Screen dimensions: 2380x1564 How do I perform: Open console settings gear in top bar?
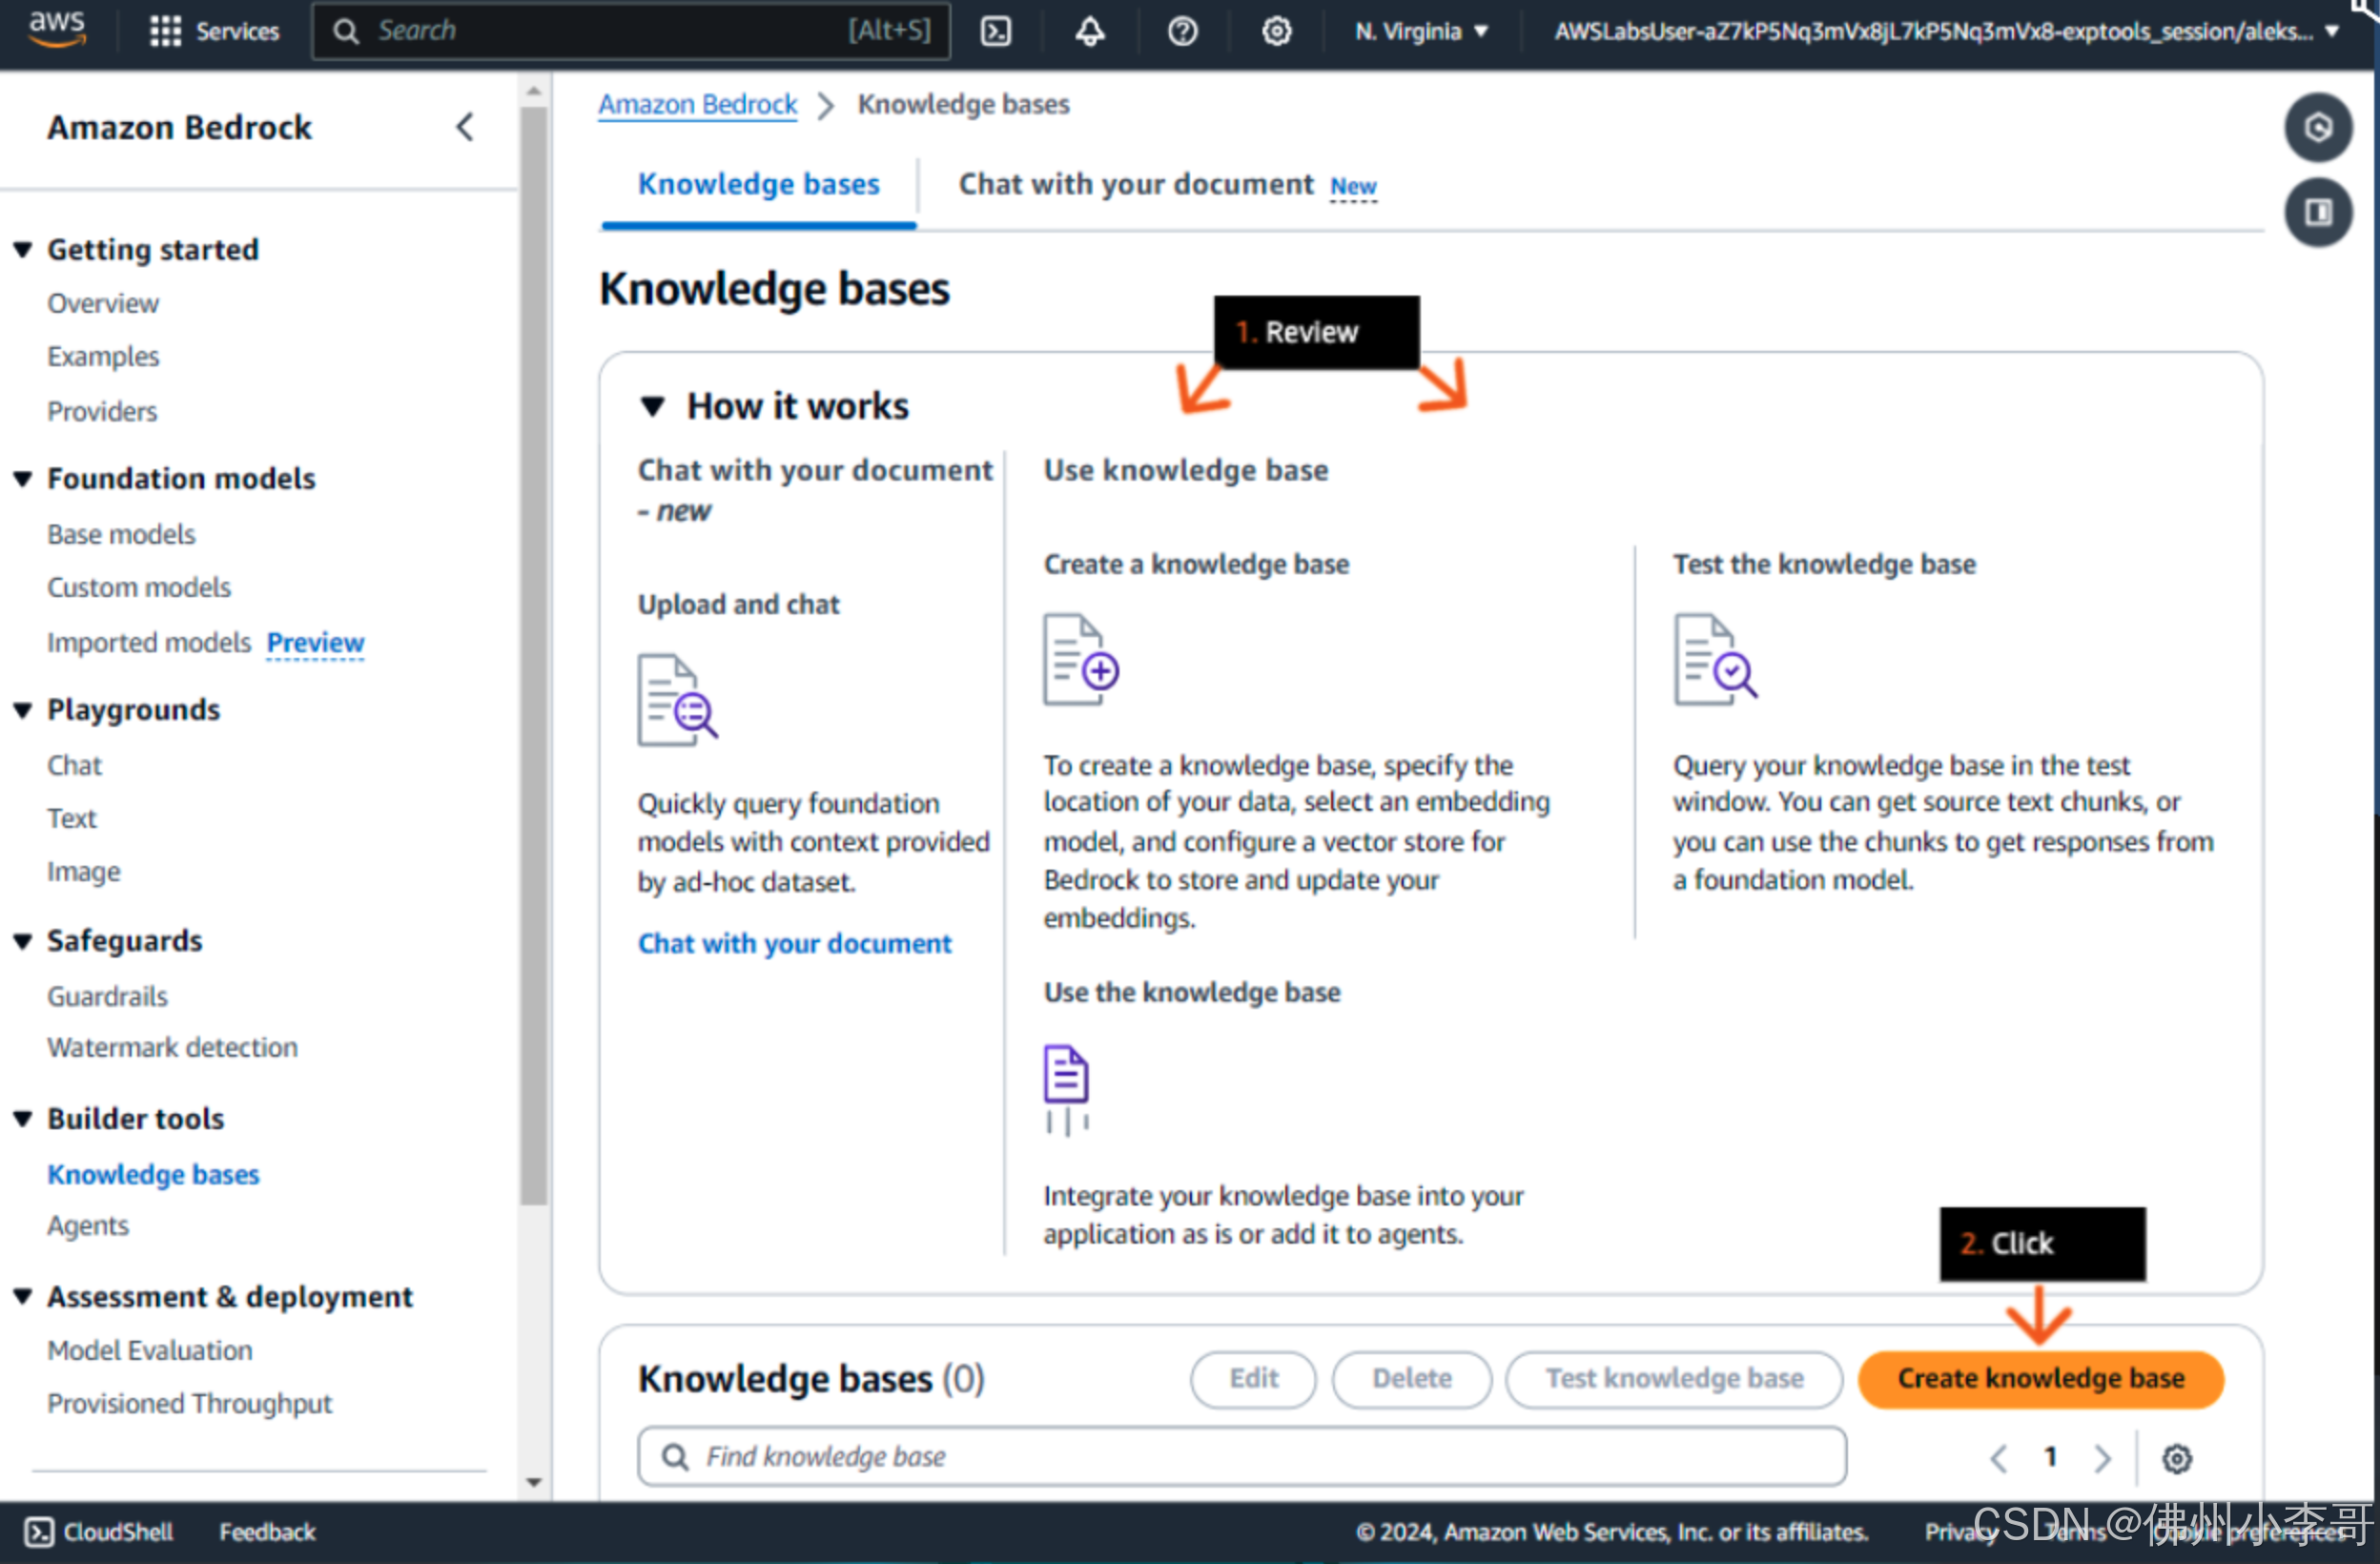1276,31
